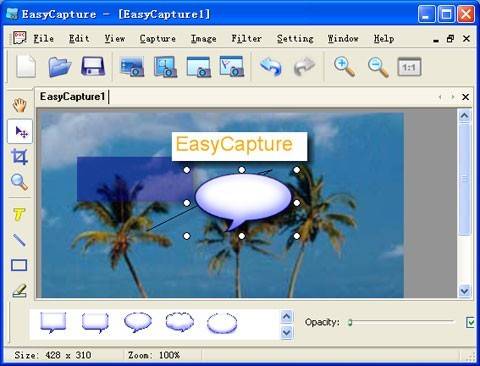480x366 pixels.
Task: Switch to the EasyCapture1 document tab
Action: [x=72, y=97]
